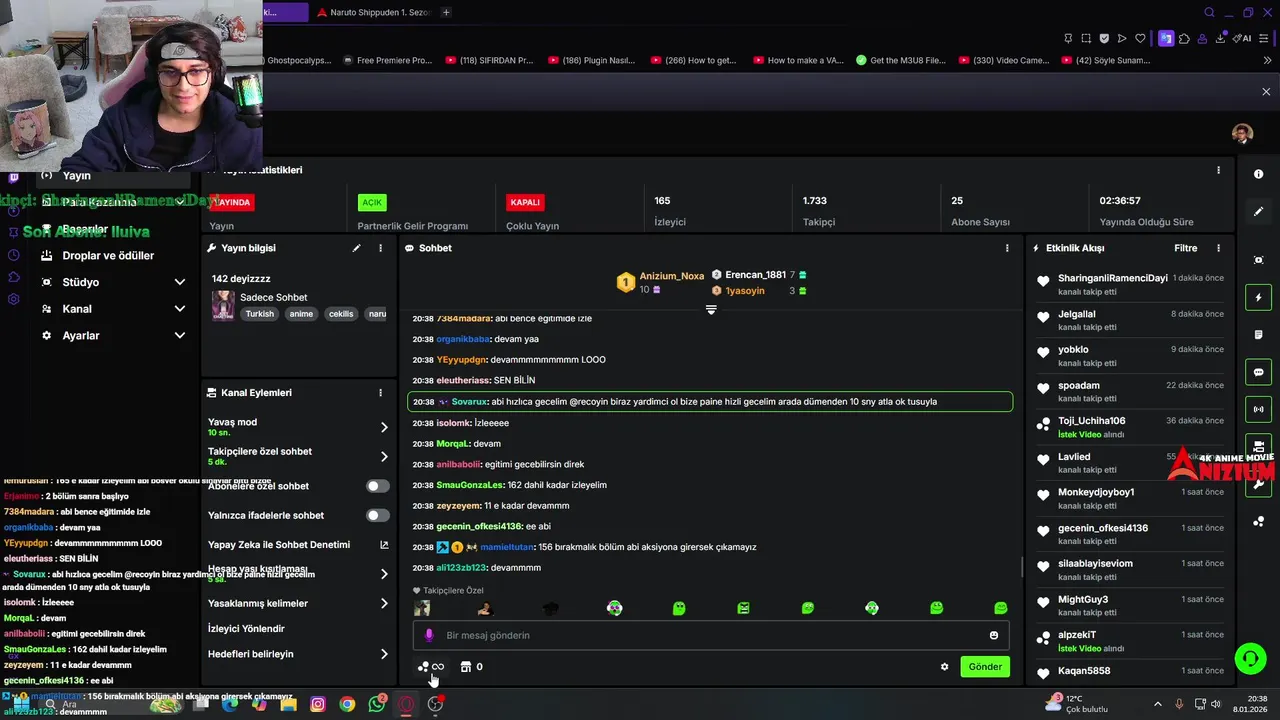The image size is (1280, 720).
Task: Expand the Ayarlar sidebar section
Action: pos(180,335)
